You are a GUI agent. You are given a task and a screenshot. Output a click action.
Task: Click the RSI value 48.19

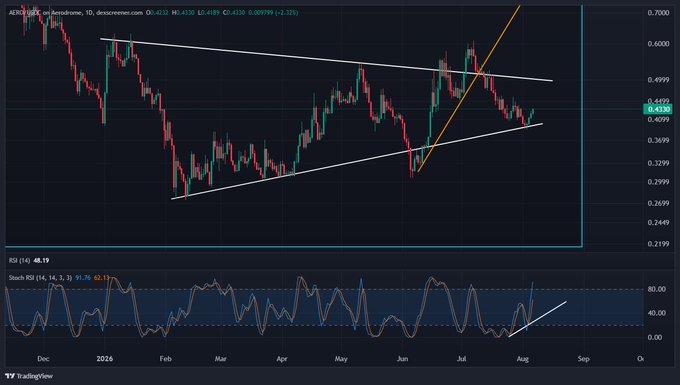pos(41,261)
